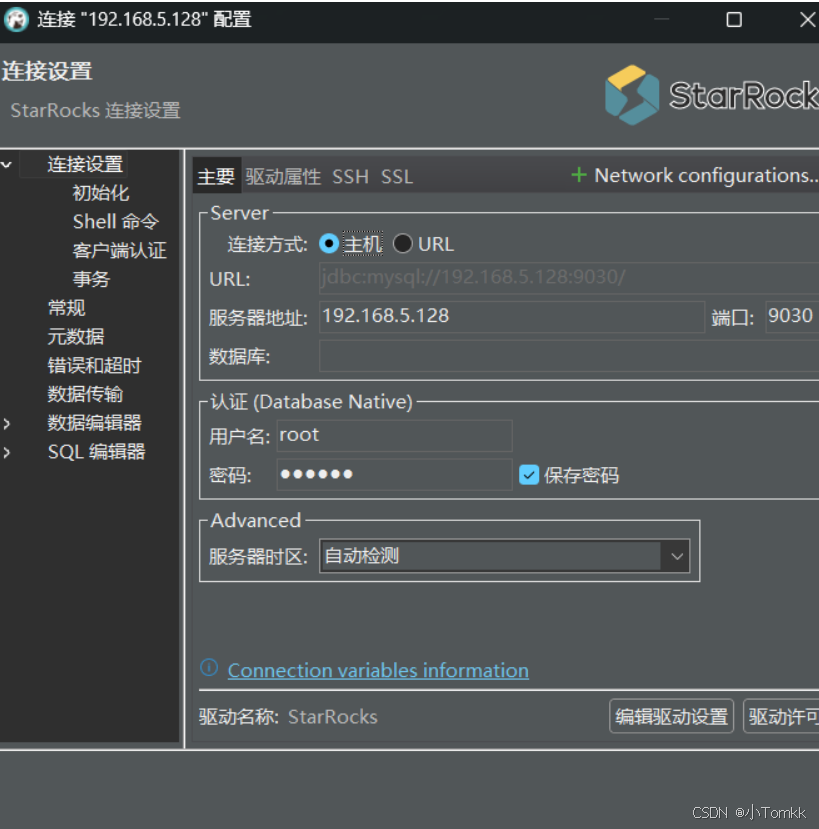Select SQL 编辑器 in the sidebar

97,452
